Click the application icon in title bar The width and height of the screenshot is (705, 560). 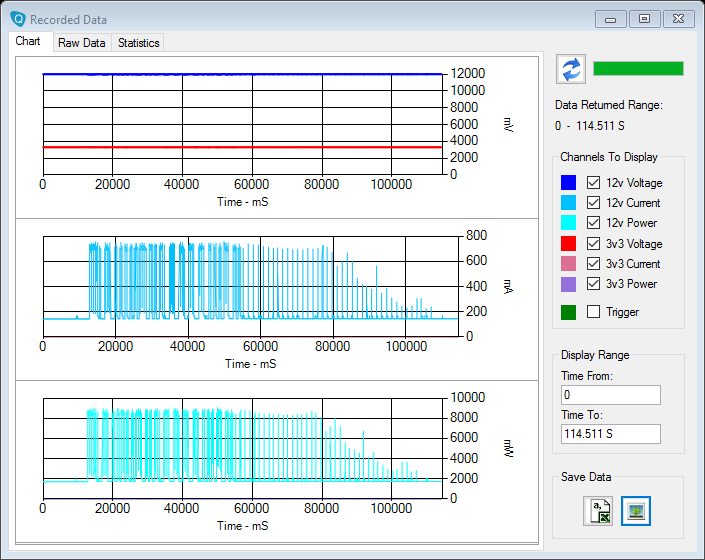click(x=17, y=19)
